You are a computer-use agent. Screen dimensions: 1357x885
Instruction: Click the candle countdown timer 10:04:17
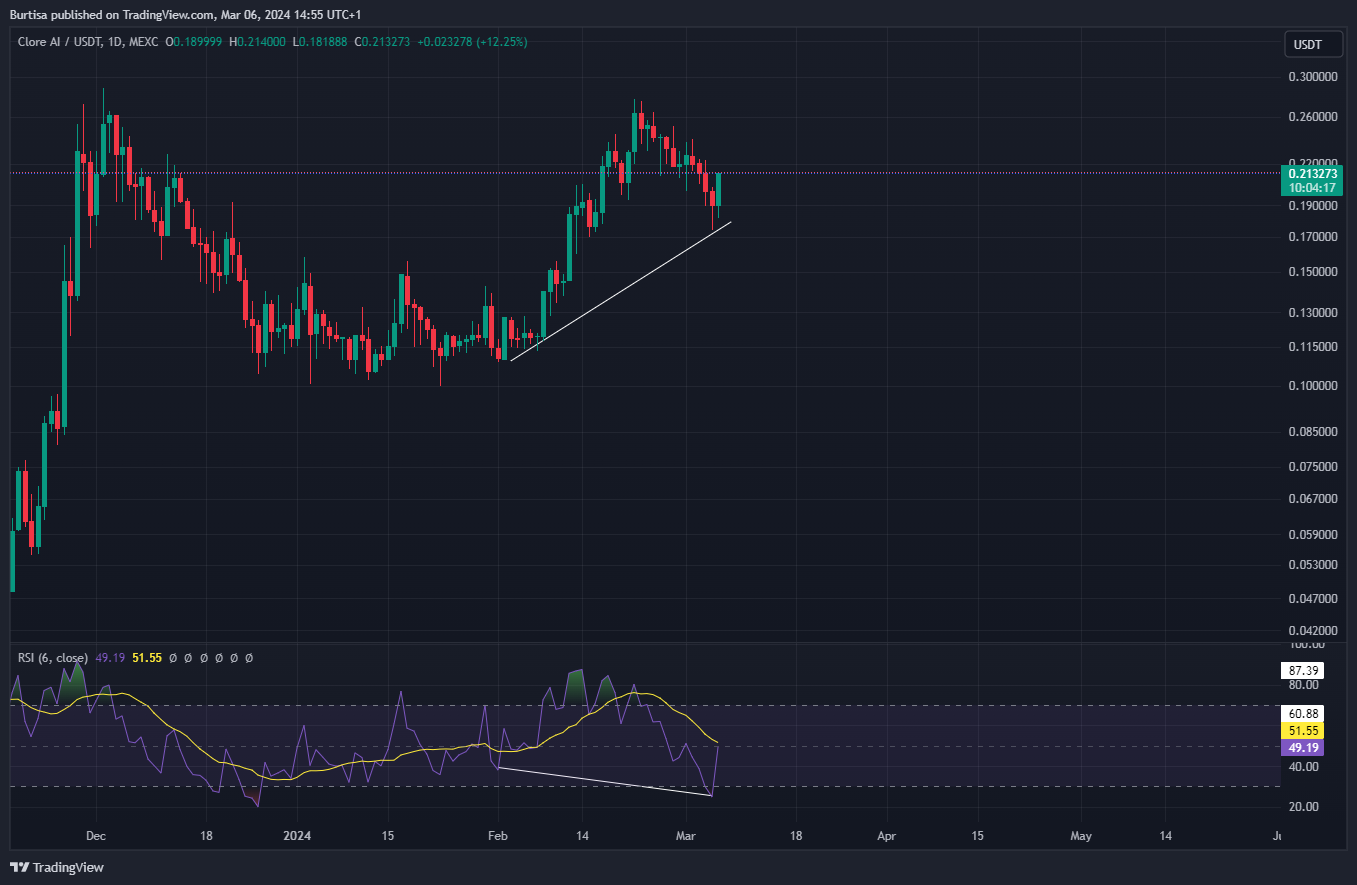click(x=1313, y=187)
